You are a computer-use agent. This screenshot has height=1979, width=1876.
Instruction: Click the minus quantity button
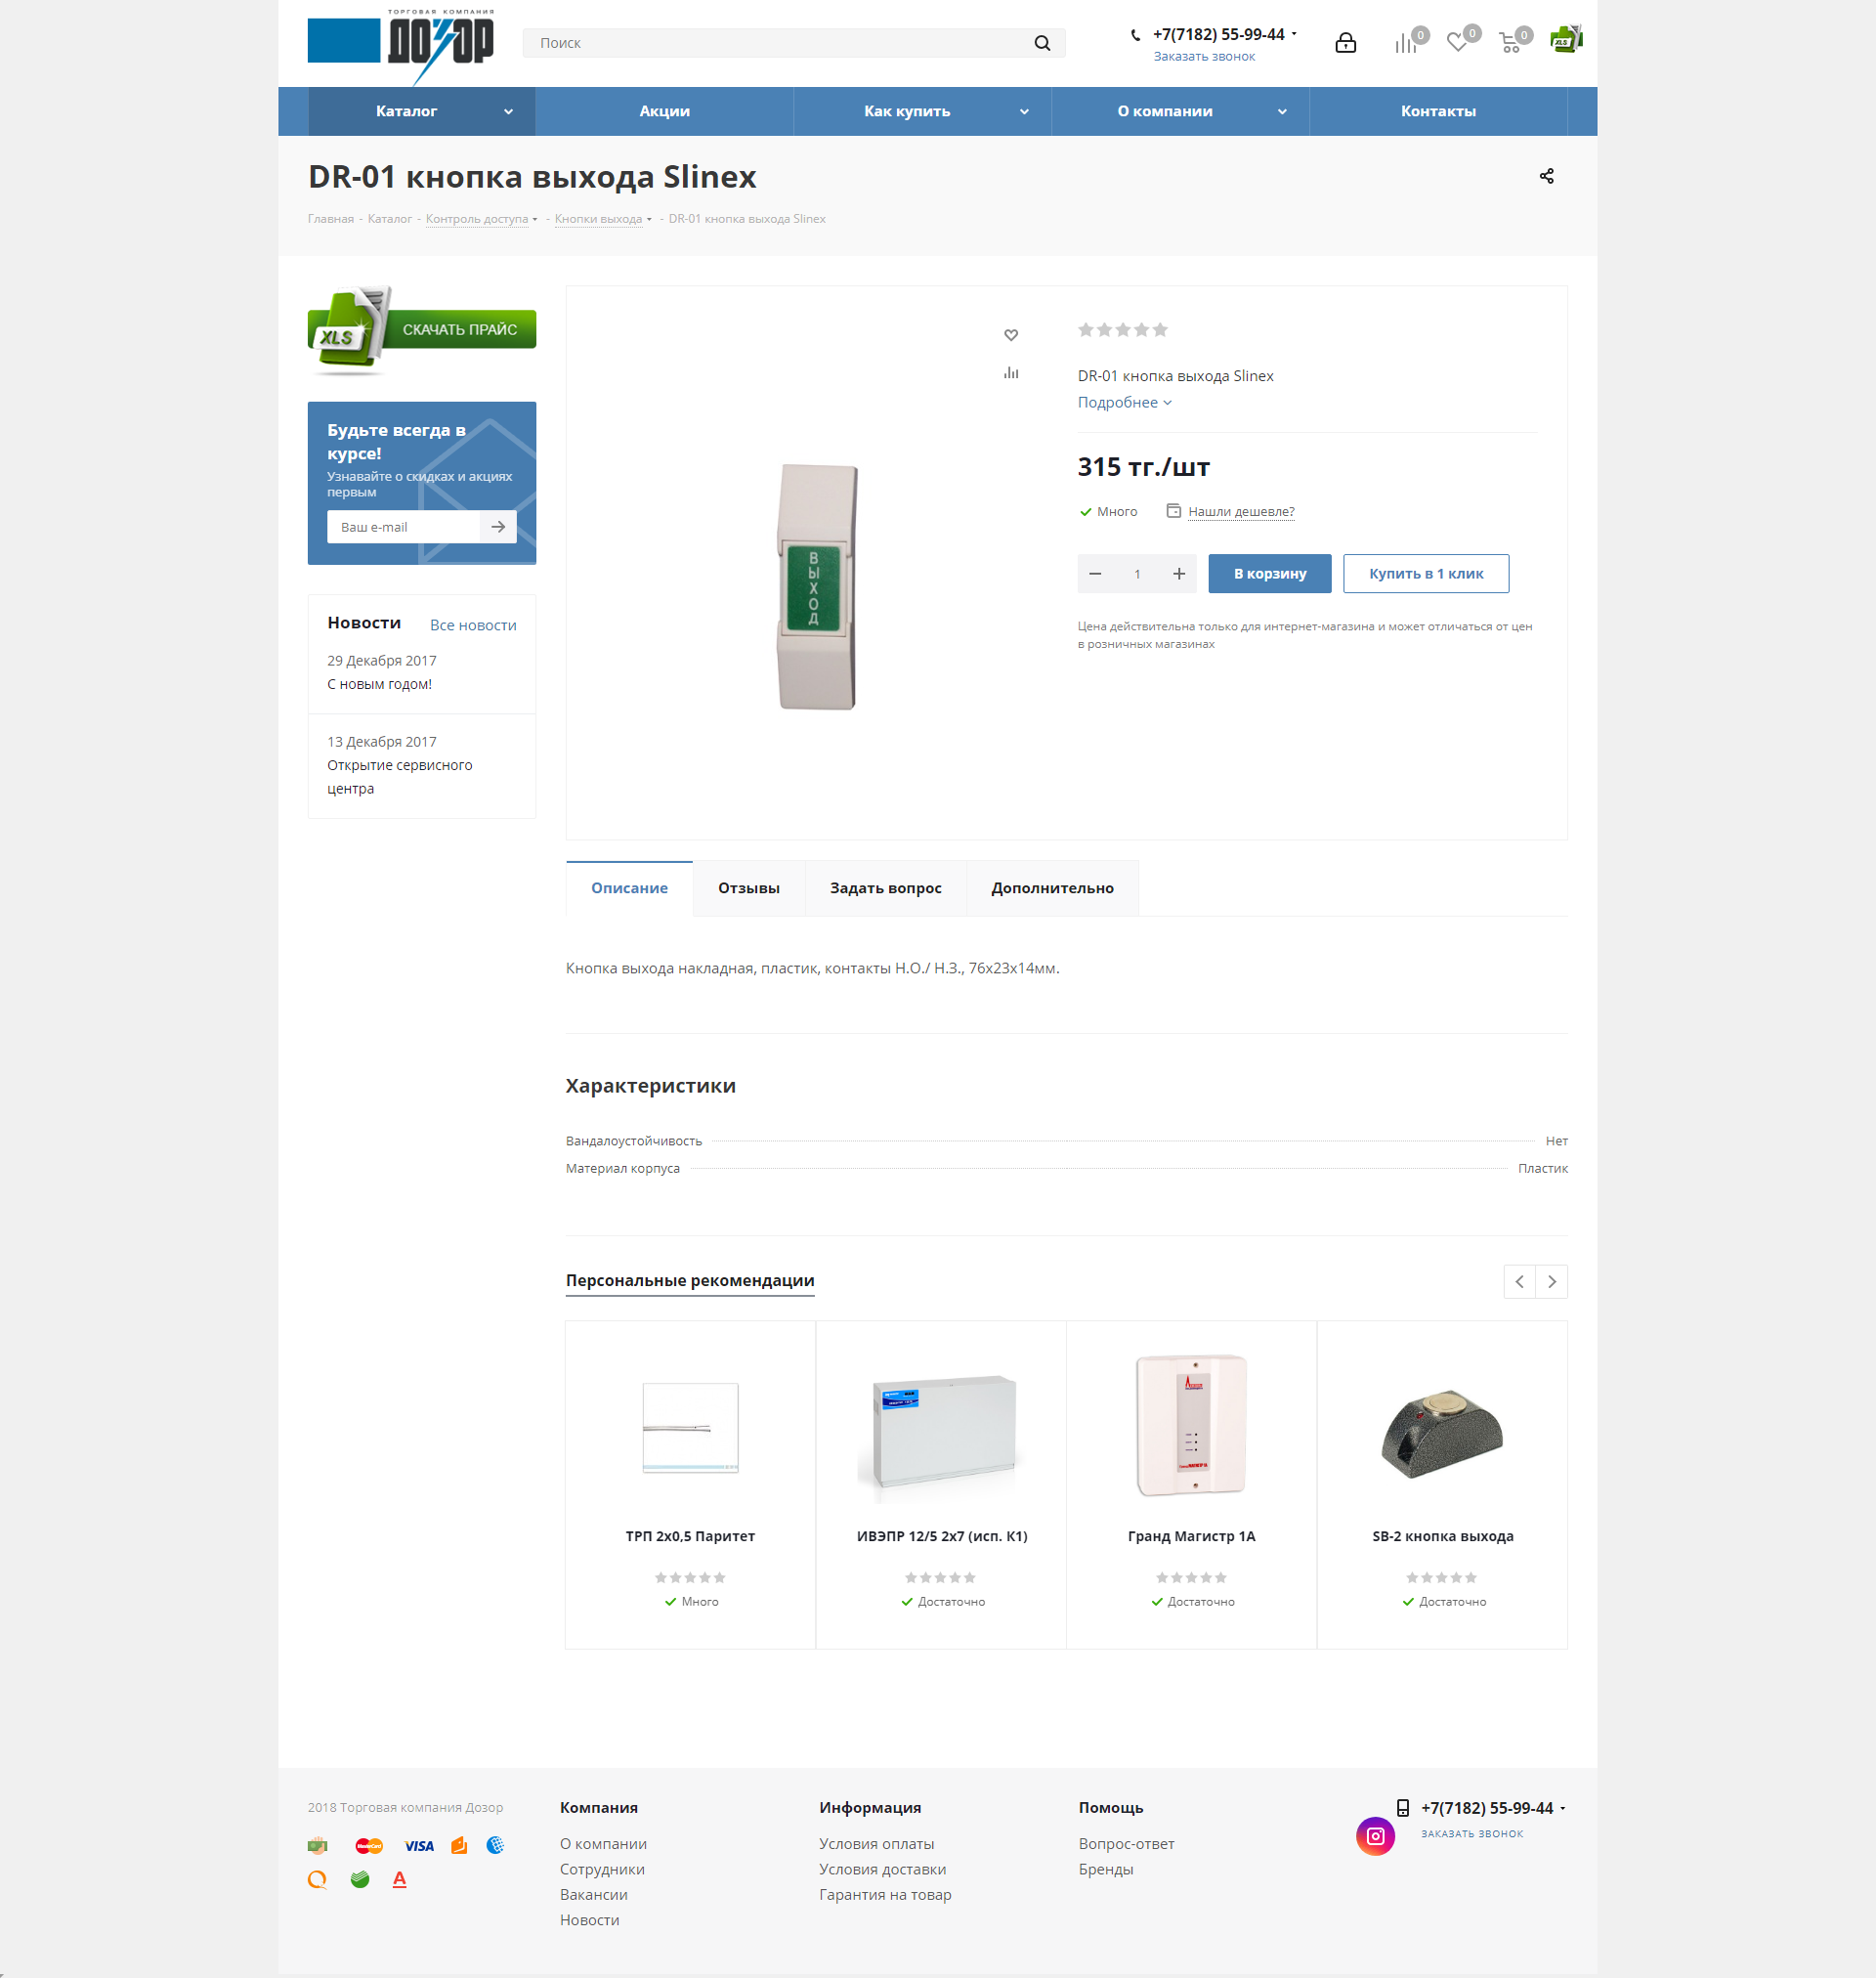(x=1095, y=574)
